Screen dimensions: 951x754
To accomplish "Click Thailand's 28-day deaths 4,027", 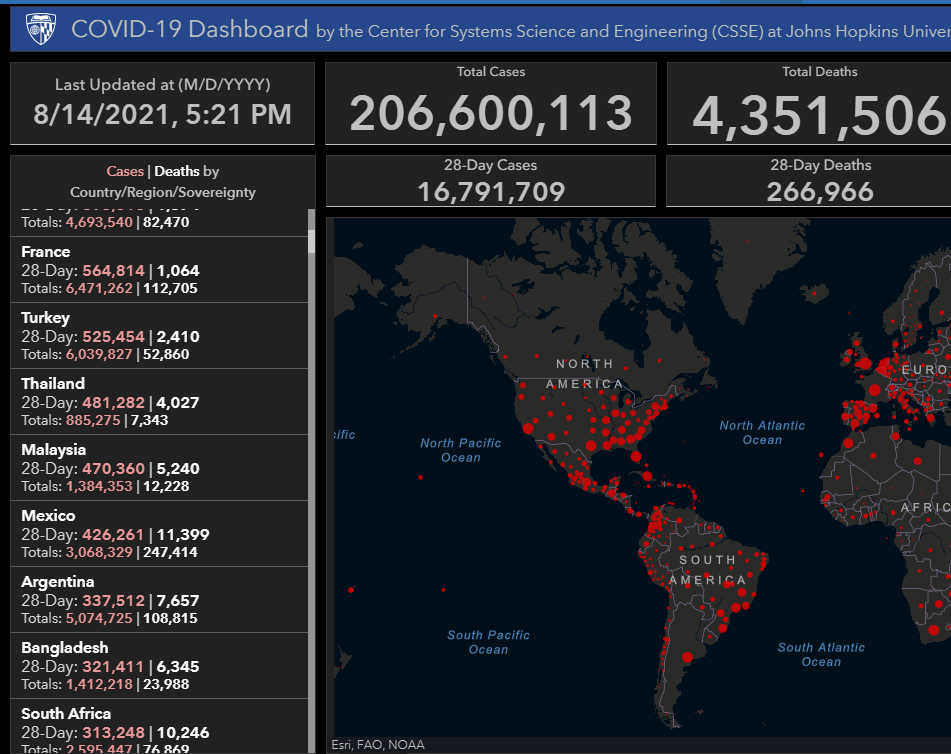I will coord(178,403).
